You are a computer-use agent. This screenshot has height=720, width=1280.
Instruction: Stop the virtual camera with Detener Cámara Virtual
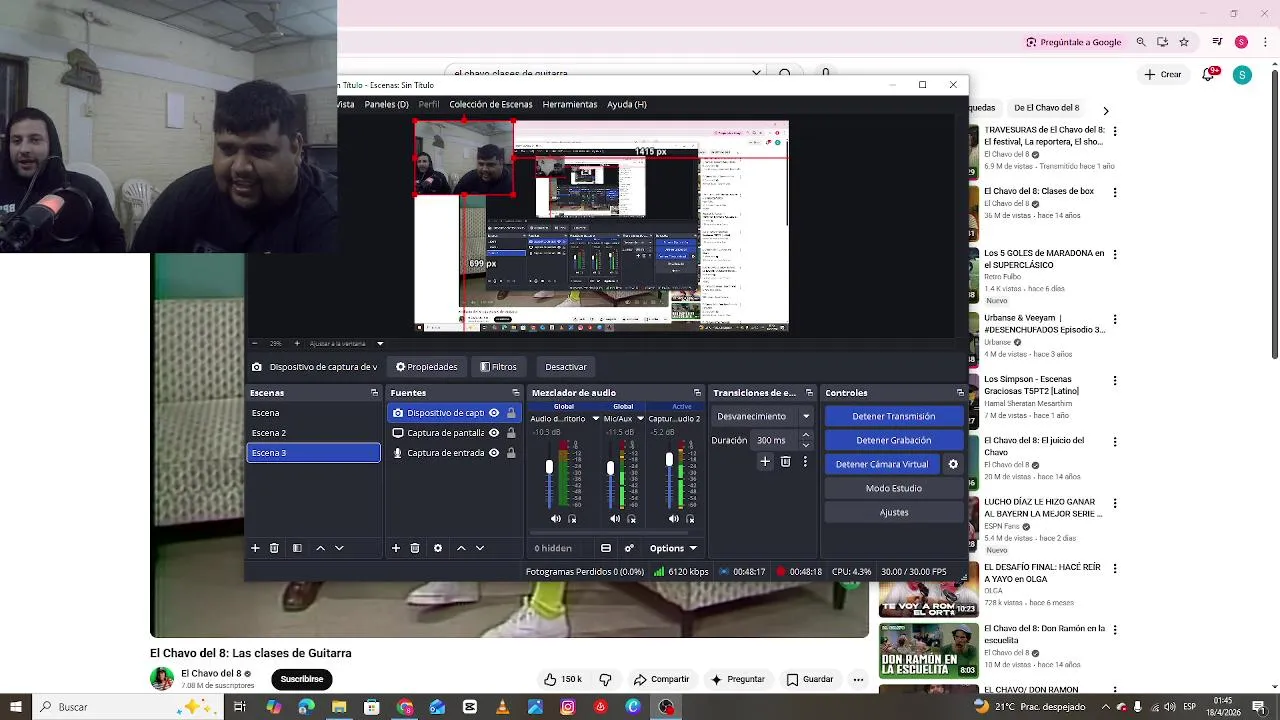(x=882, y=464)
